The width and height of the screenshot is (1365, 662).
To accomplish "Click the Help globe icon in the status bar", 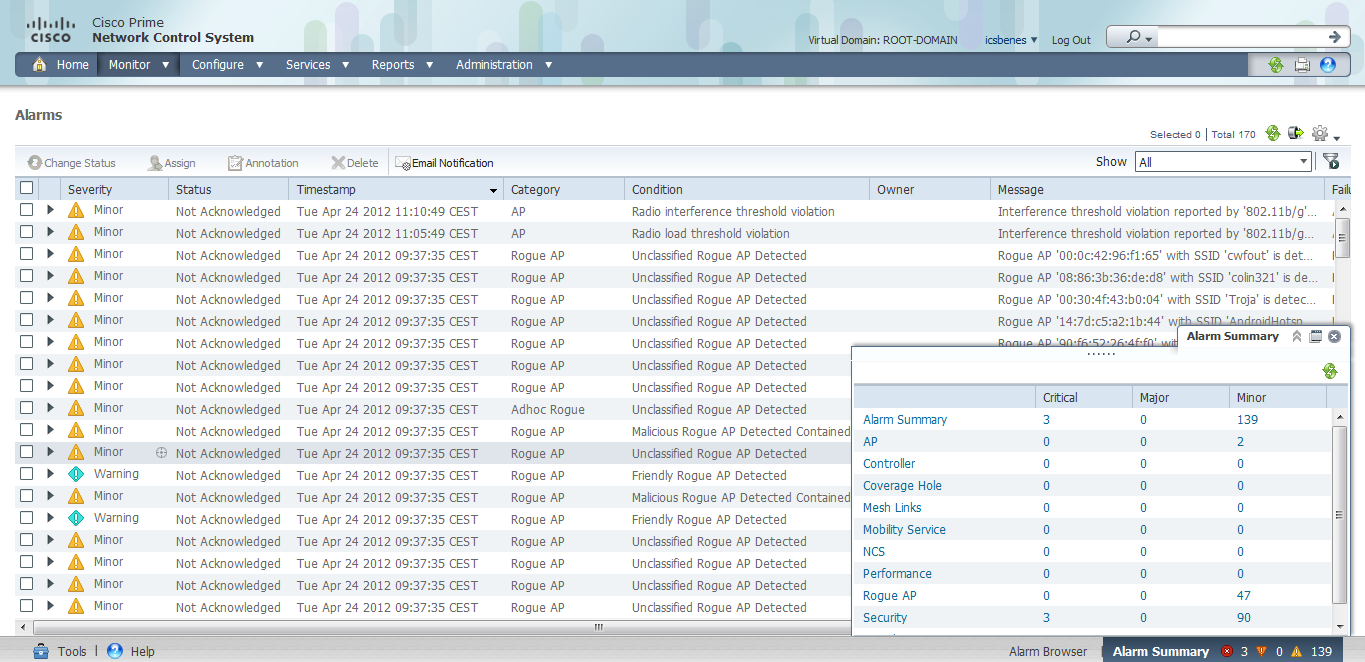I will point(115,651).
